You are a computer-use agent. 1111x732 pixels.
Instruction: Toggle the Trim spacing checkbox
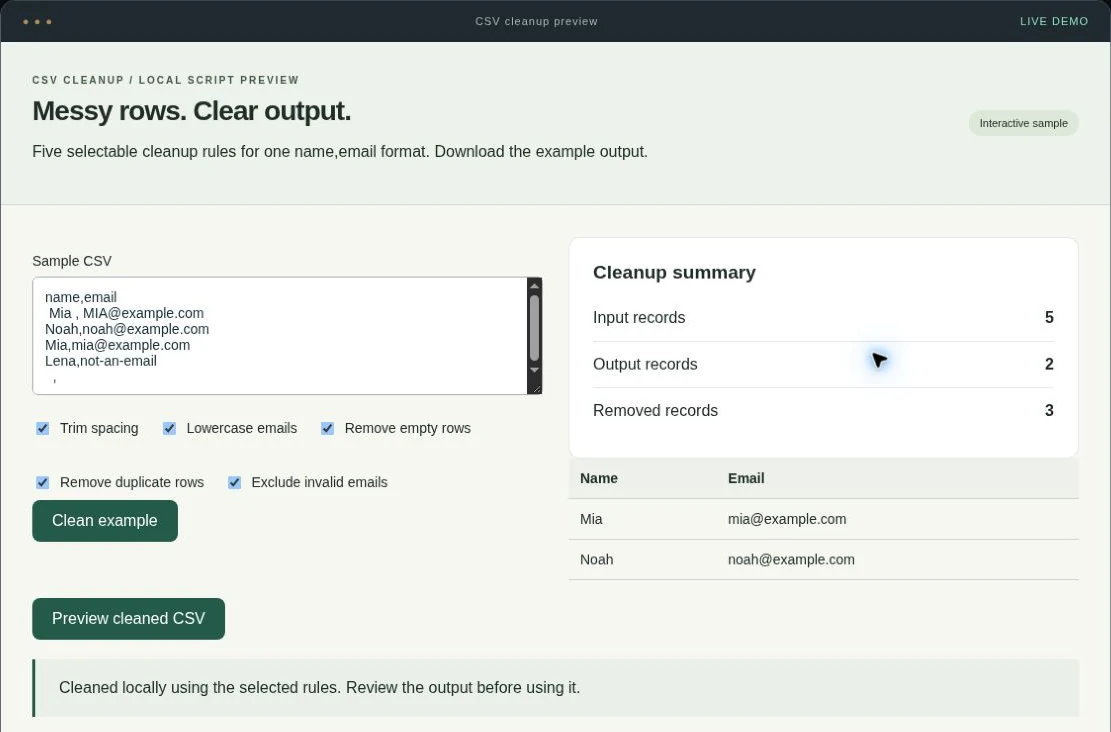(x=43, y=429)
